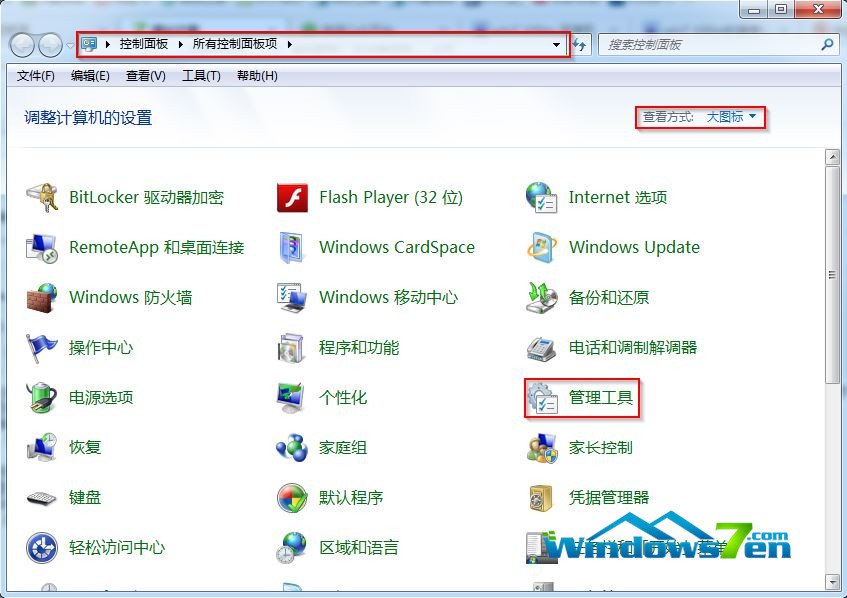Open the Flash Player (32位) settings
The width and height of the screenshot is (847, 598).
click(x=388, y=197)
